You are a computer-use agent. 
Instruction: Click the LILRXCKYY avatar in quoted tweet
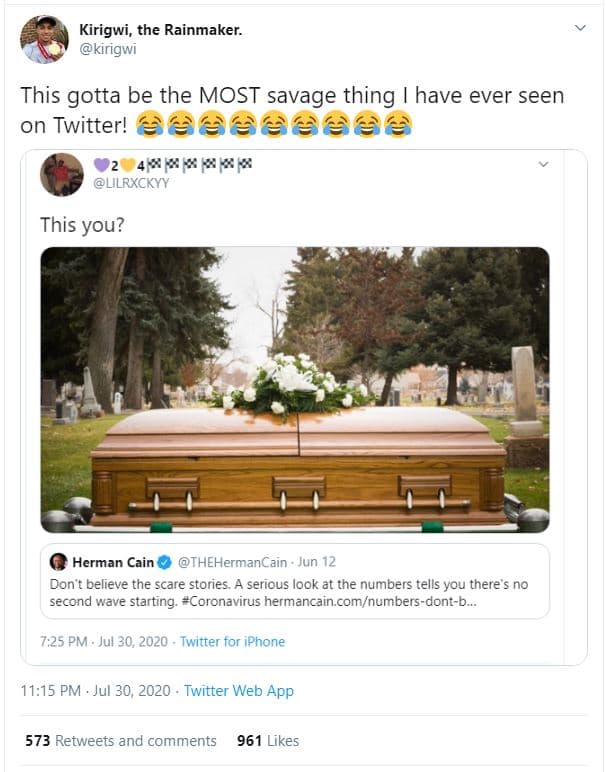tap(61, 175)
